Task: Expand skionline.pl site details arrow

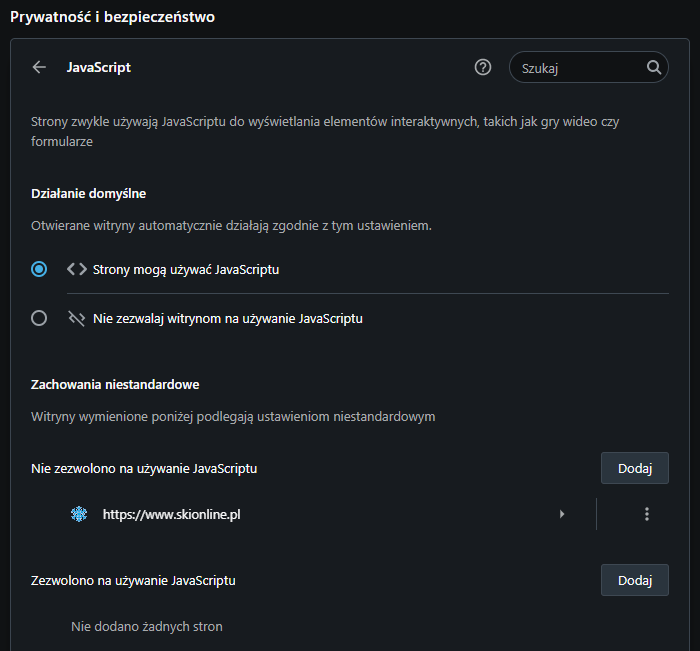Action: [562, 514]
